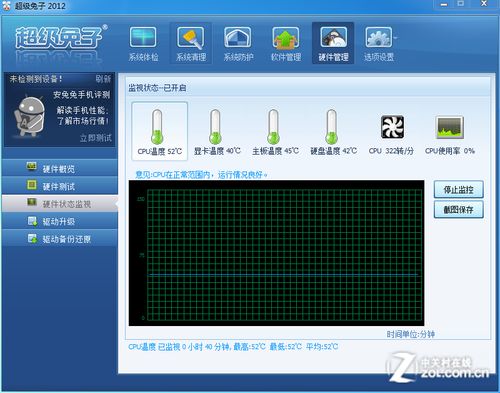Open 驱动备份还原 sidebar item

pyautogui.click(x=60, y=239)
